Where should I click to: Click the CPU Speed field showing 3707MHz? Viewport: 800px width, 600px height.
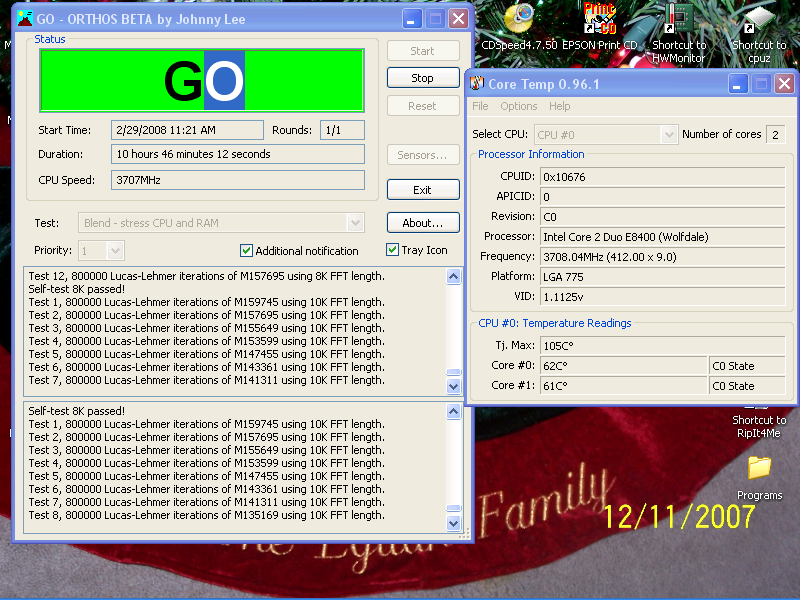pos(238,180)
